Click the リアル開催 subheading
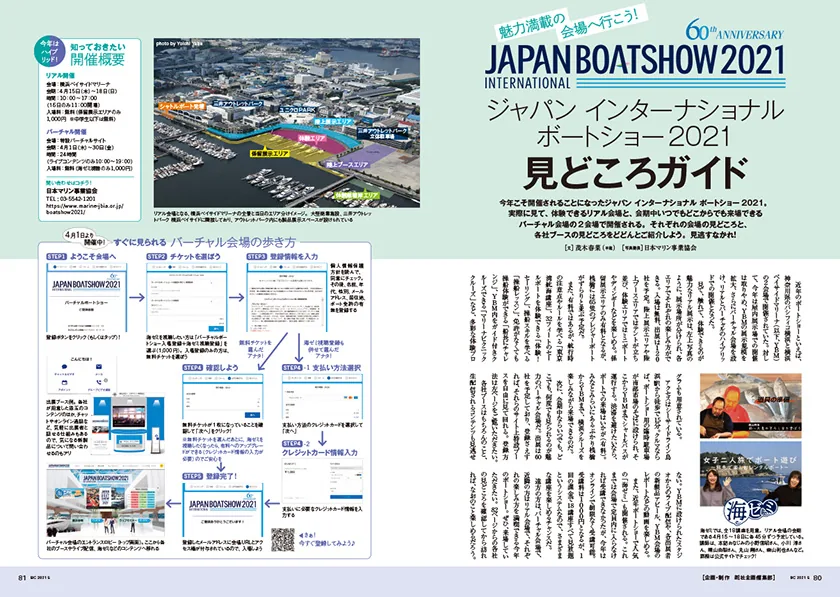Screen dimensions: 840x597 click(61, 76)
